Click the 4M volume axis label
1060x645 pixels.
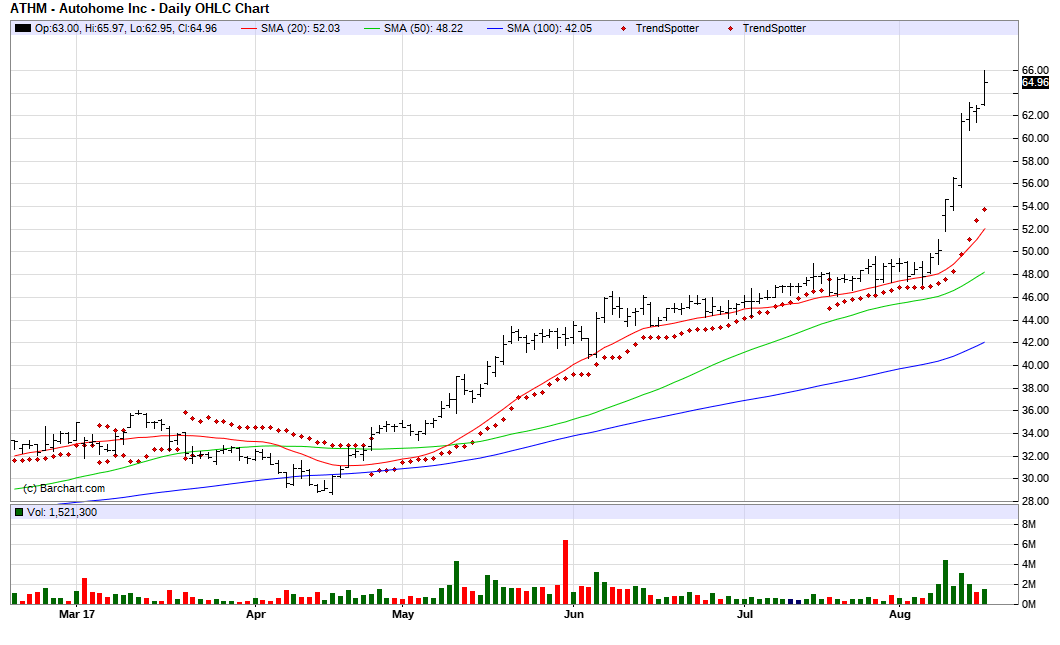(x=1028, y=565)
